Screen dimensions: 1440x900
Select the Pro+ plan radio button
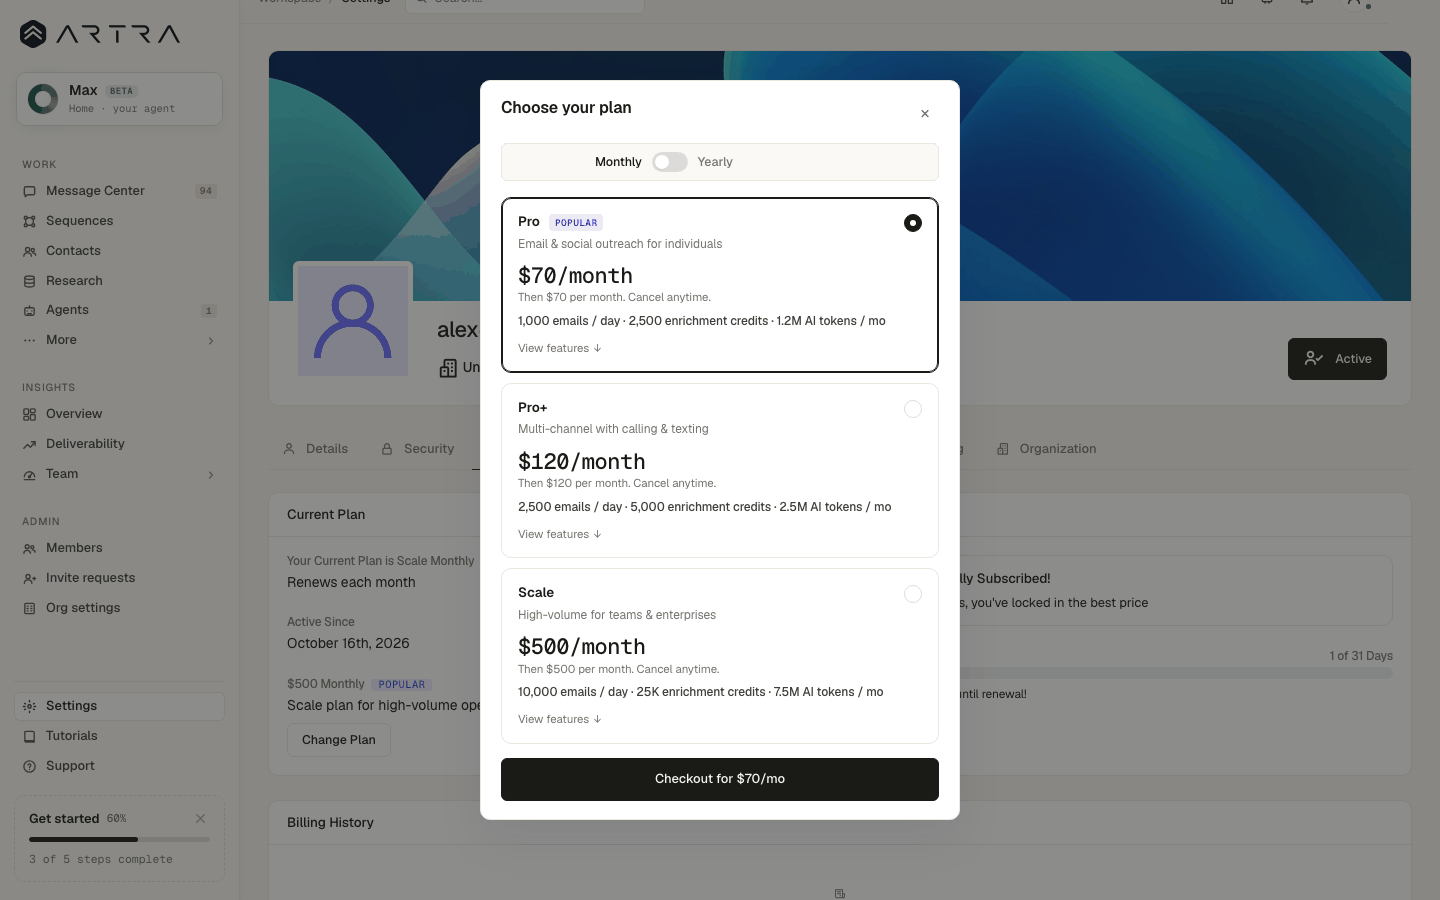click(x=913, y=409)
